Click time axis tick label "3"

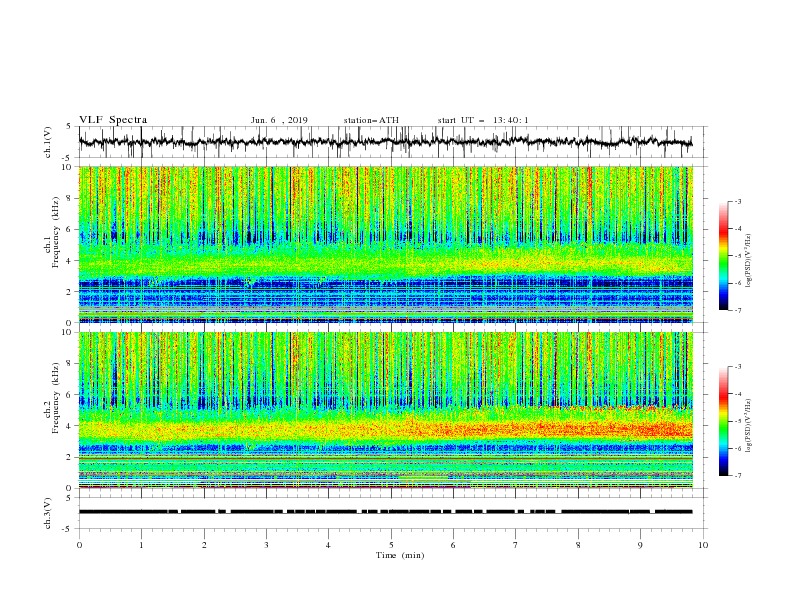(x=266, y=545)
